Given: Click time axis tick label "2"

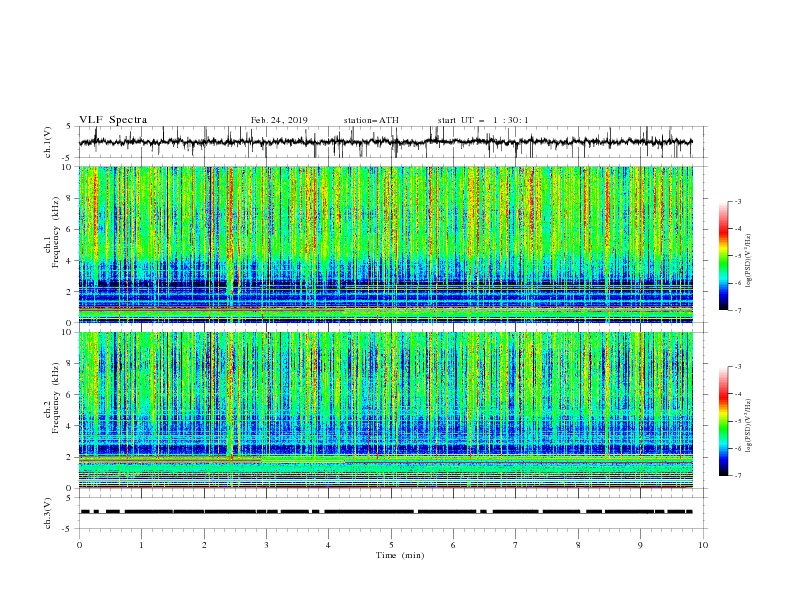Looking at the screenshot, I should click(x=204, y=545).
